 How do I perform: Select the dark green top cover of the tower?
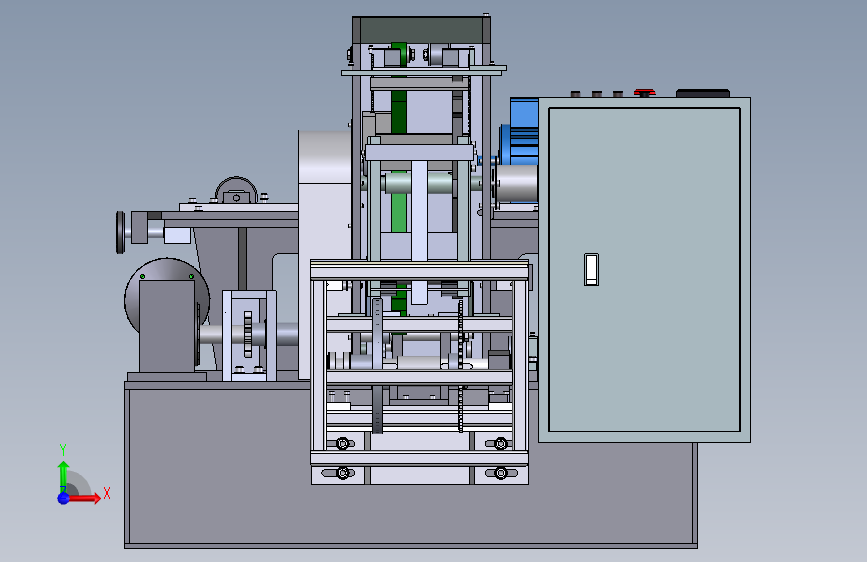[421, 30]
